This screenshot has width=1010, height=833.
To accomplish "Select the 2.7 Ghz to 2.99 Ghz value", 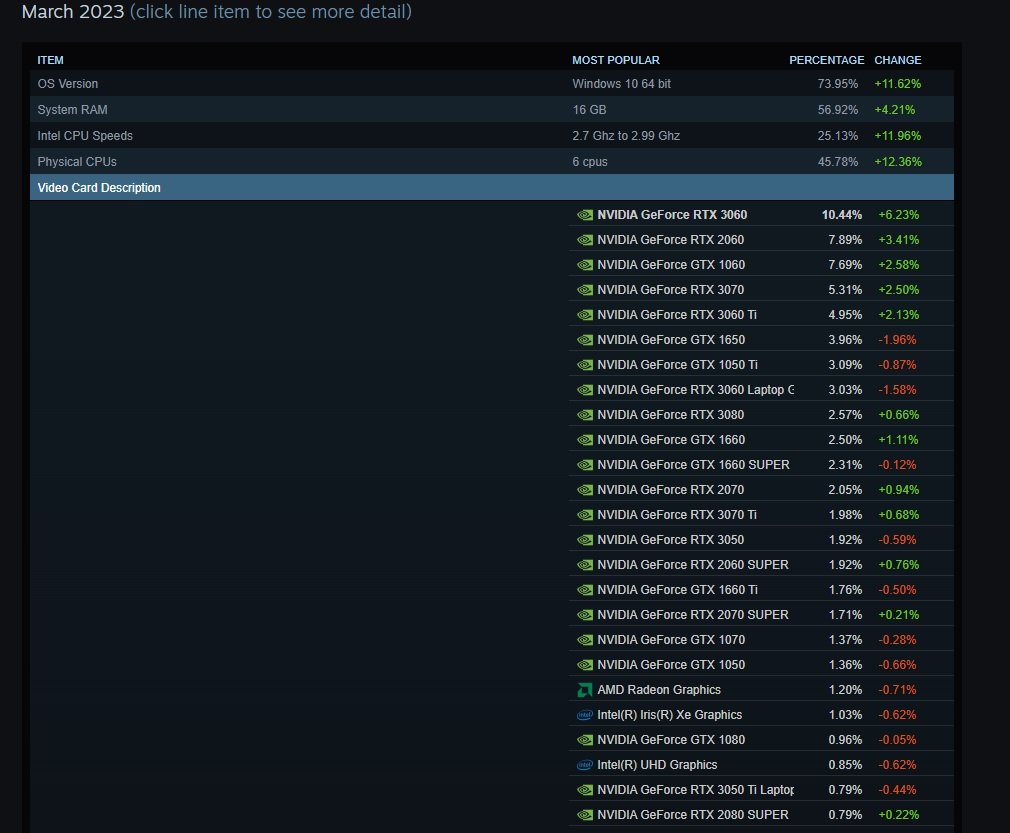I will coord(626,136).
